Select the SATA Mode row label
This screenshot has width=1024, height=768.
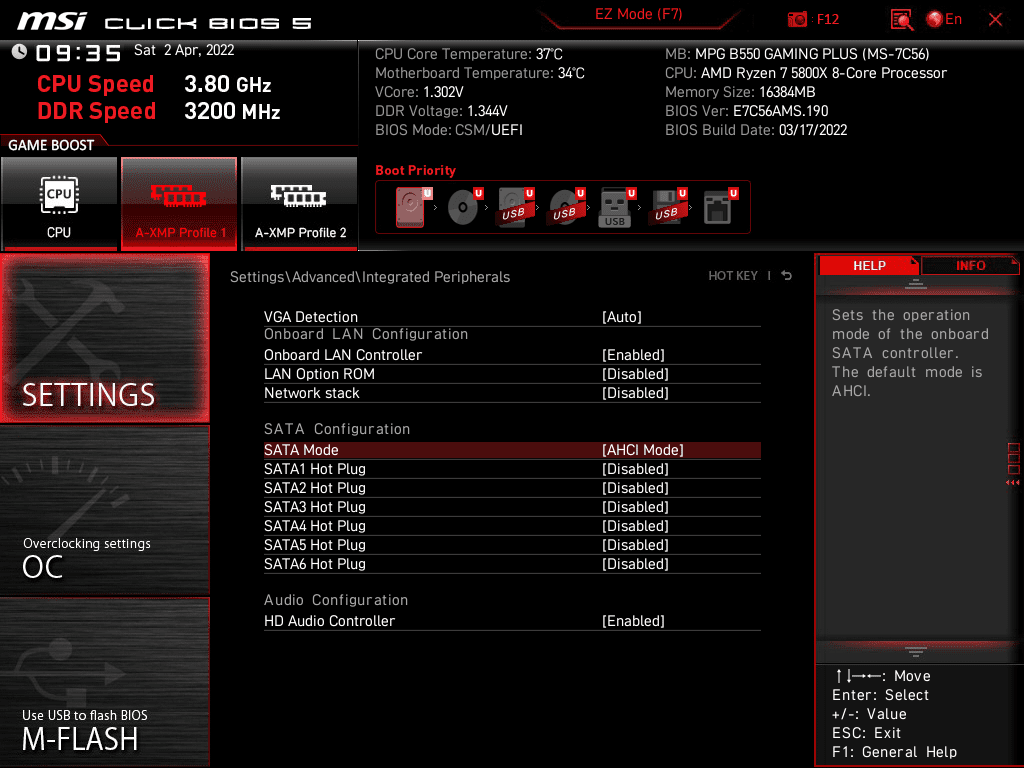301,450
